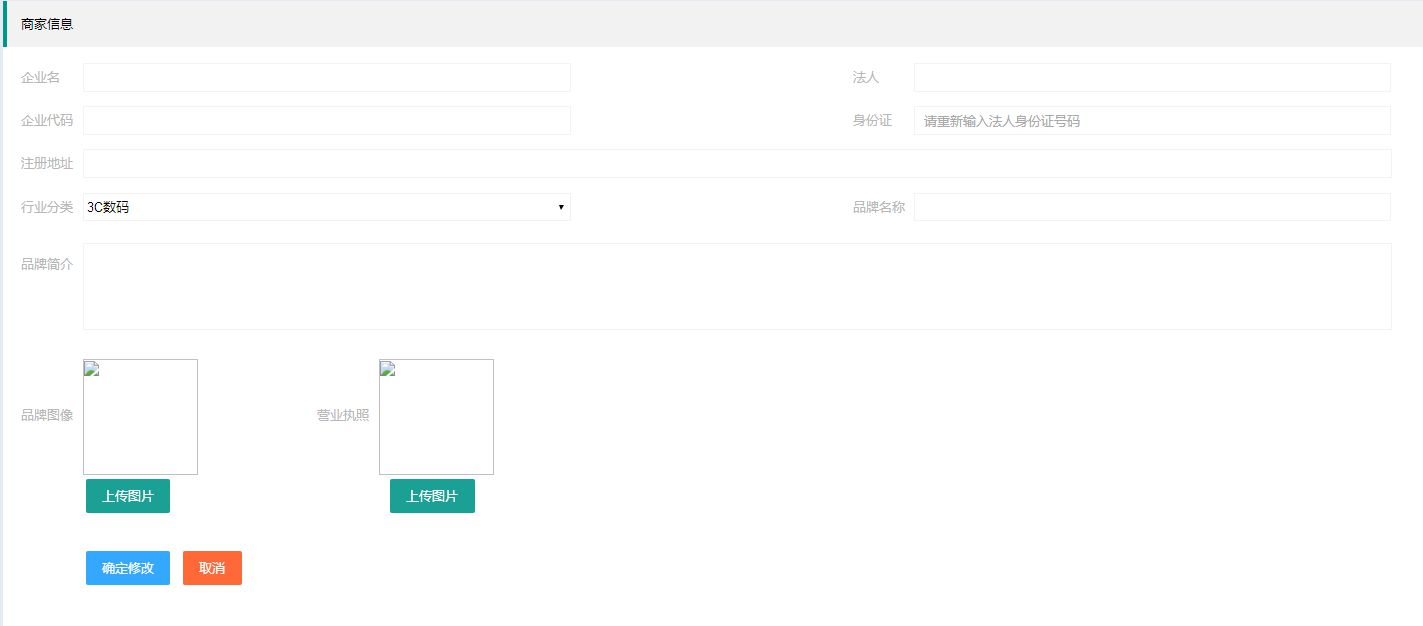The width and height of the screenshot is (1423, 626).
Task: Focus the 企业名 input field
Action: click(x=326, y=77)
